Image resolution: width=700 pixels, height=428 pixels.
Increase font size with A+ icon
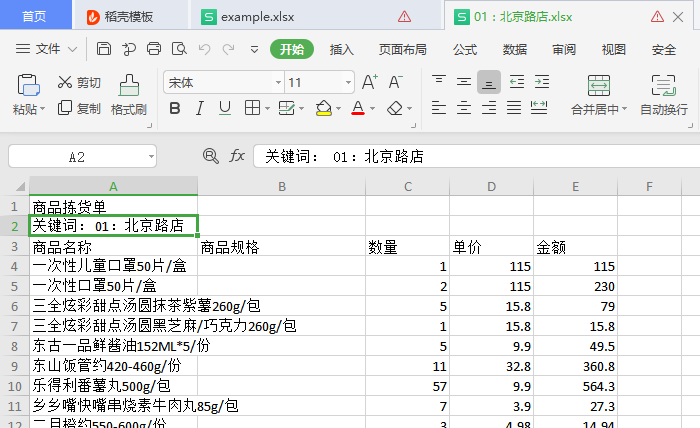[370, 82]
